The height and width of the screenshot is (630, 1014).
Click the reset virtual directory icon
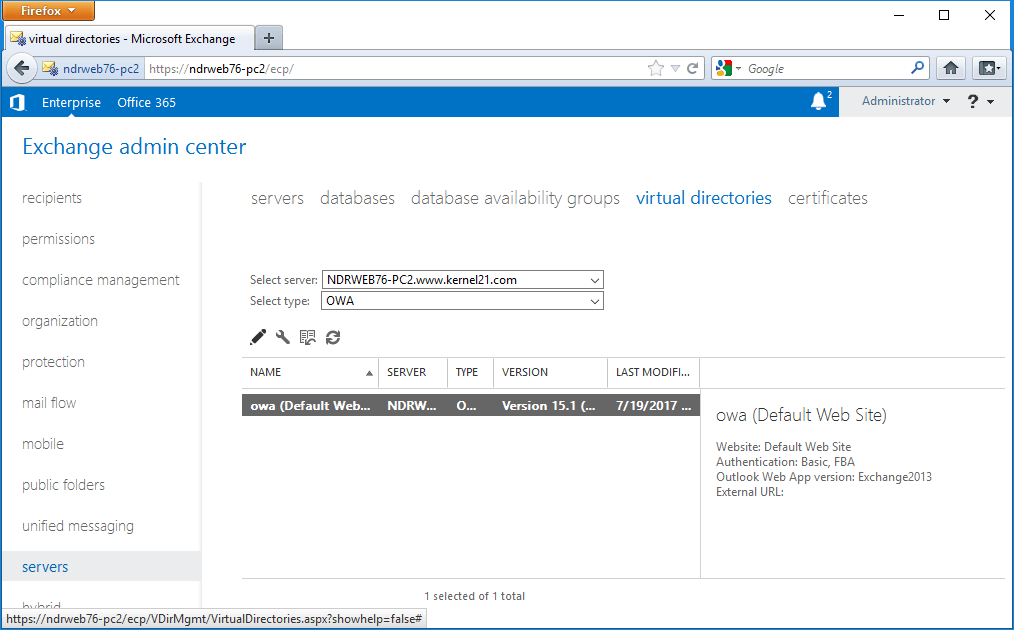(x=307, y=337)
